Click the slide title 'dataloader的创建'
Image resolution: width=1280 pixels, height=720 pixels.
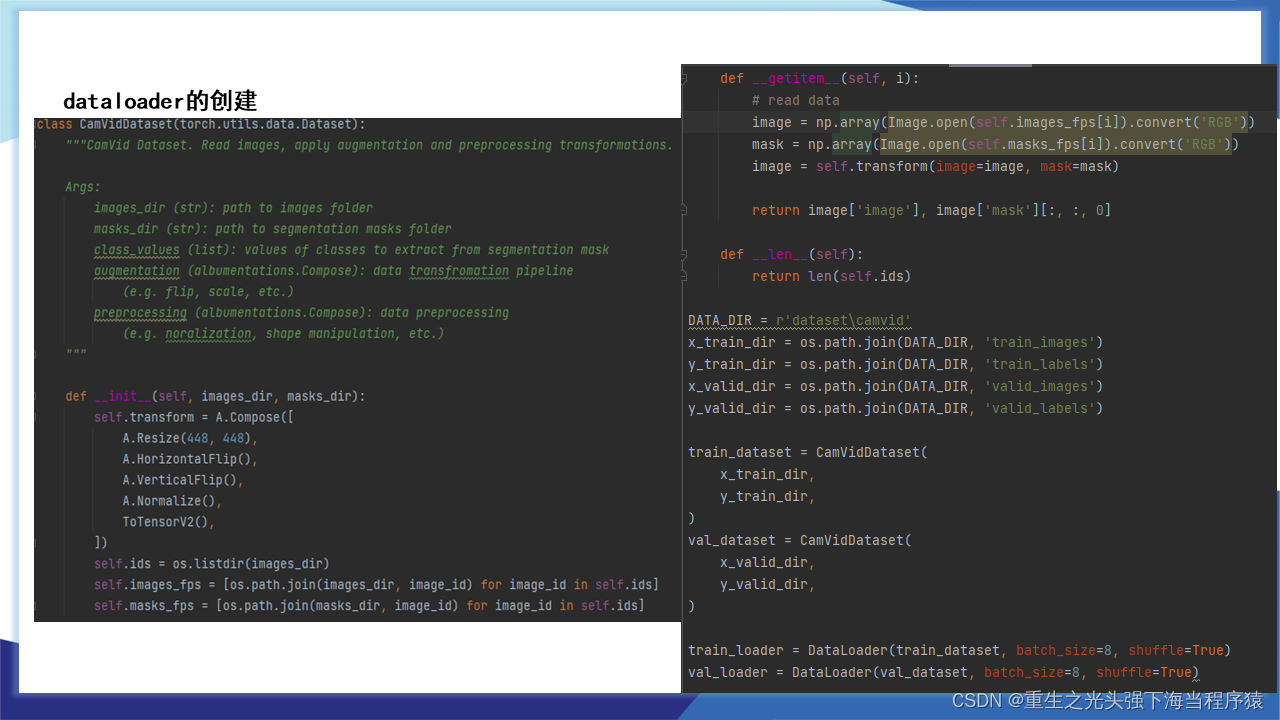[160, 101]
